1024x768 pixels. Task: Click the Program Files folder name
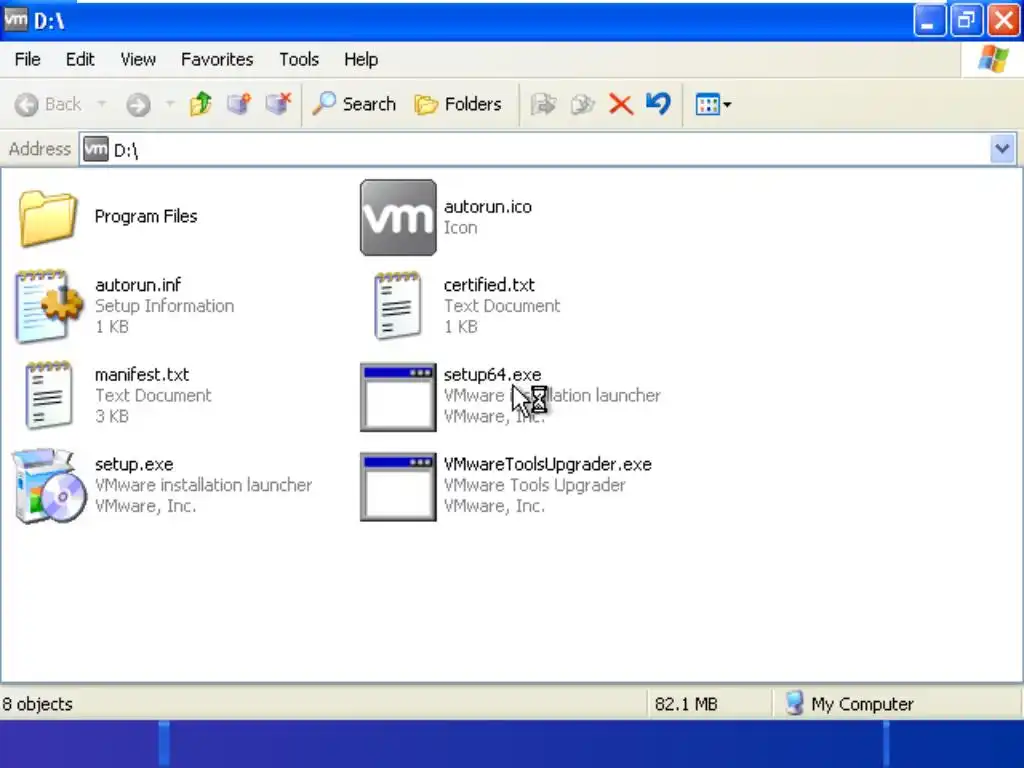[x=146, y=216]
